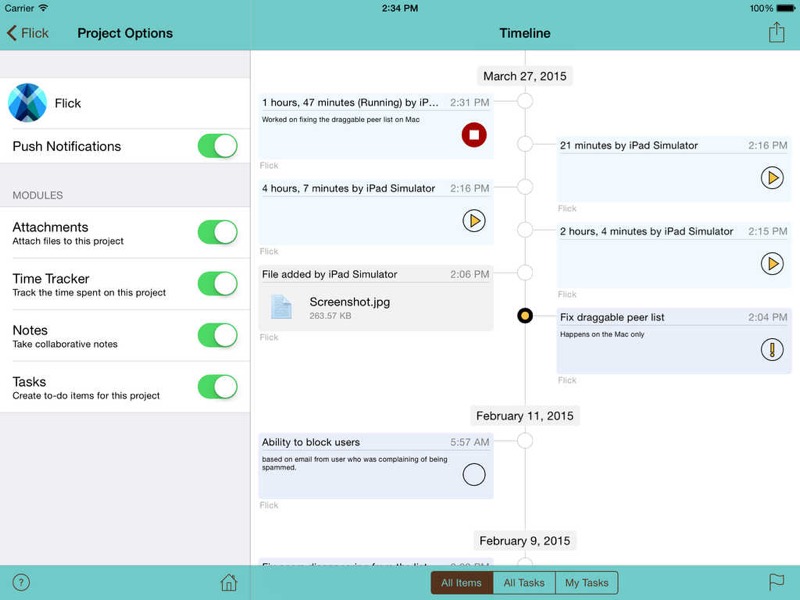Disable the Notes module switch
Screen dimensions: 800x600
click(217, 336)
